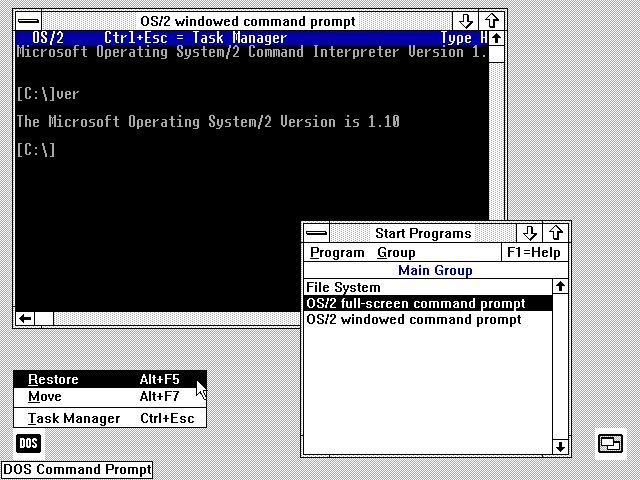
Task: Choose Restore from the DOS icon menu
Action: tap(53, 379)
